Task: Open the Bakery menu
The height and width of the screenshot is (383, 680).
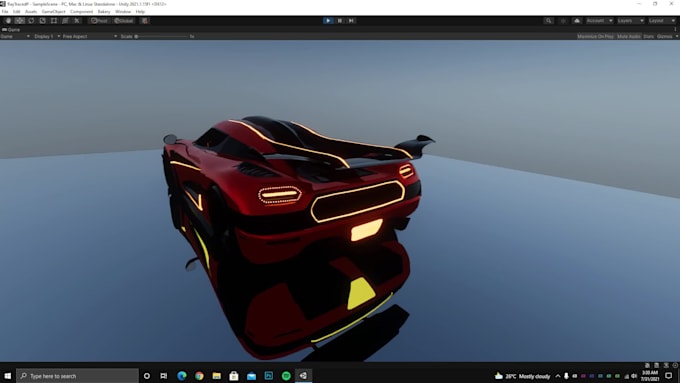Action: point(104,11)
